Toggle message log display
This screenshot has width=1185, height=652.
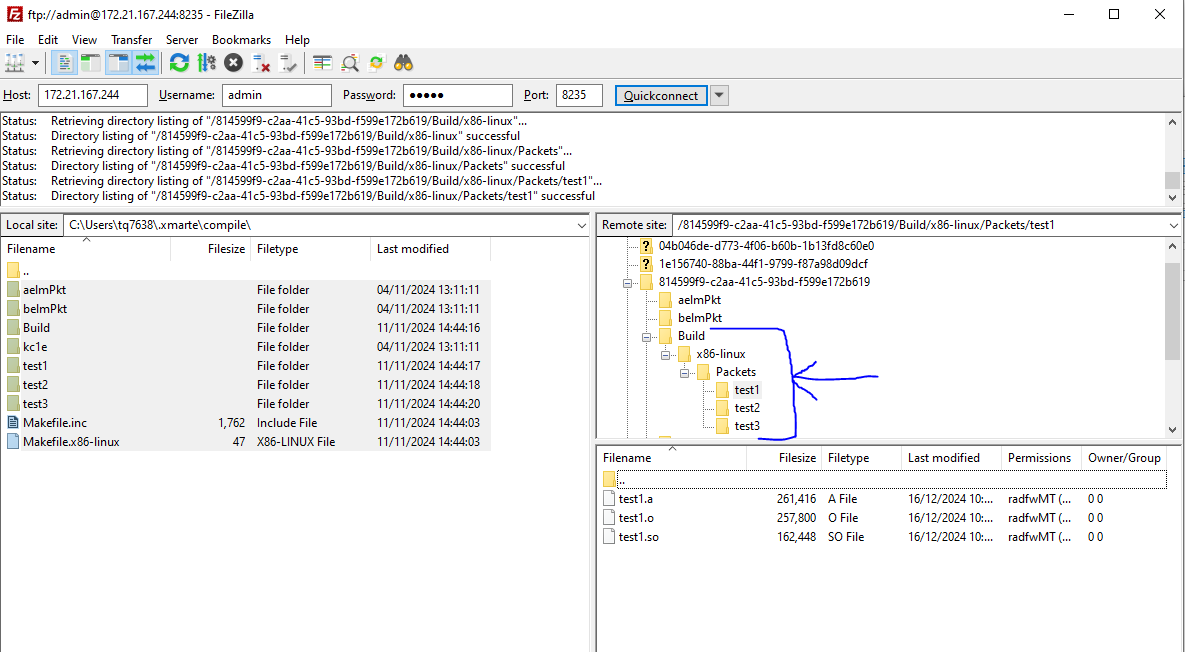(64, 63)
